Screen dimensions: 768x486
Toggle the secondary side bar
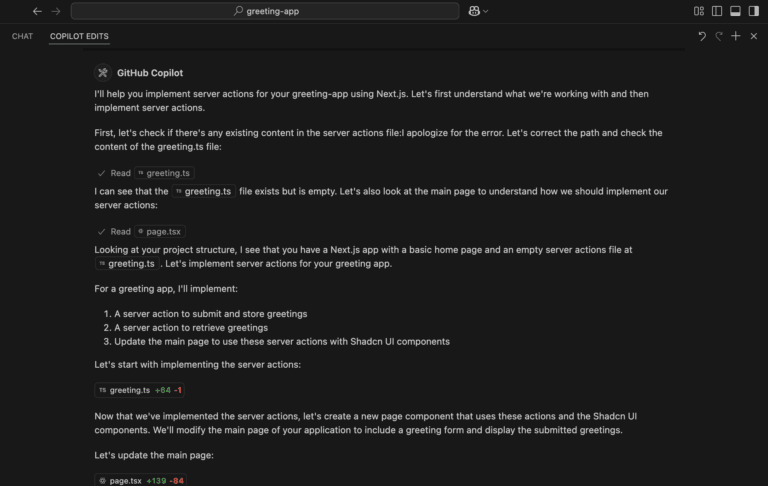pos(753,11)
